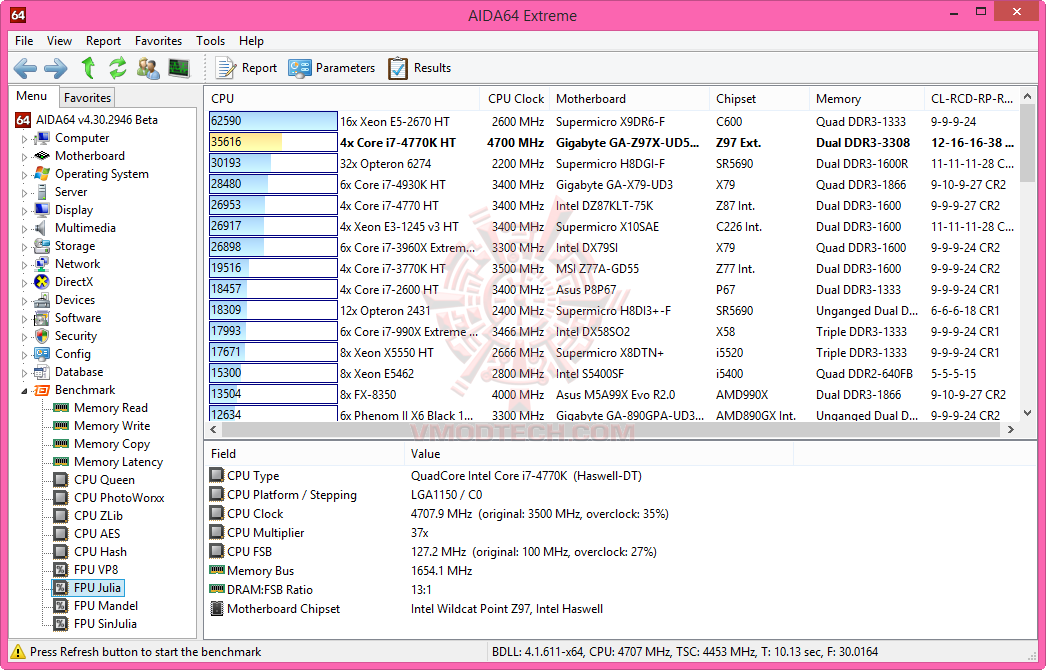Expand the Display tree node
The height and width of the screenshot is (670, 1046).
coord(25,211)
